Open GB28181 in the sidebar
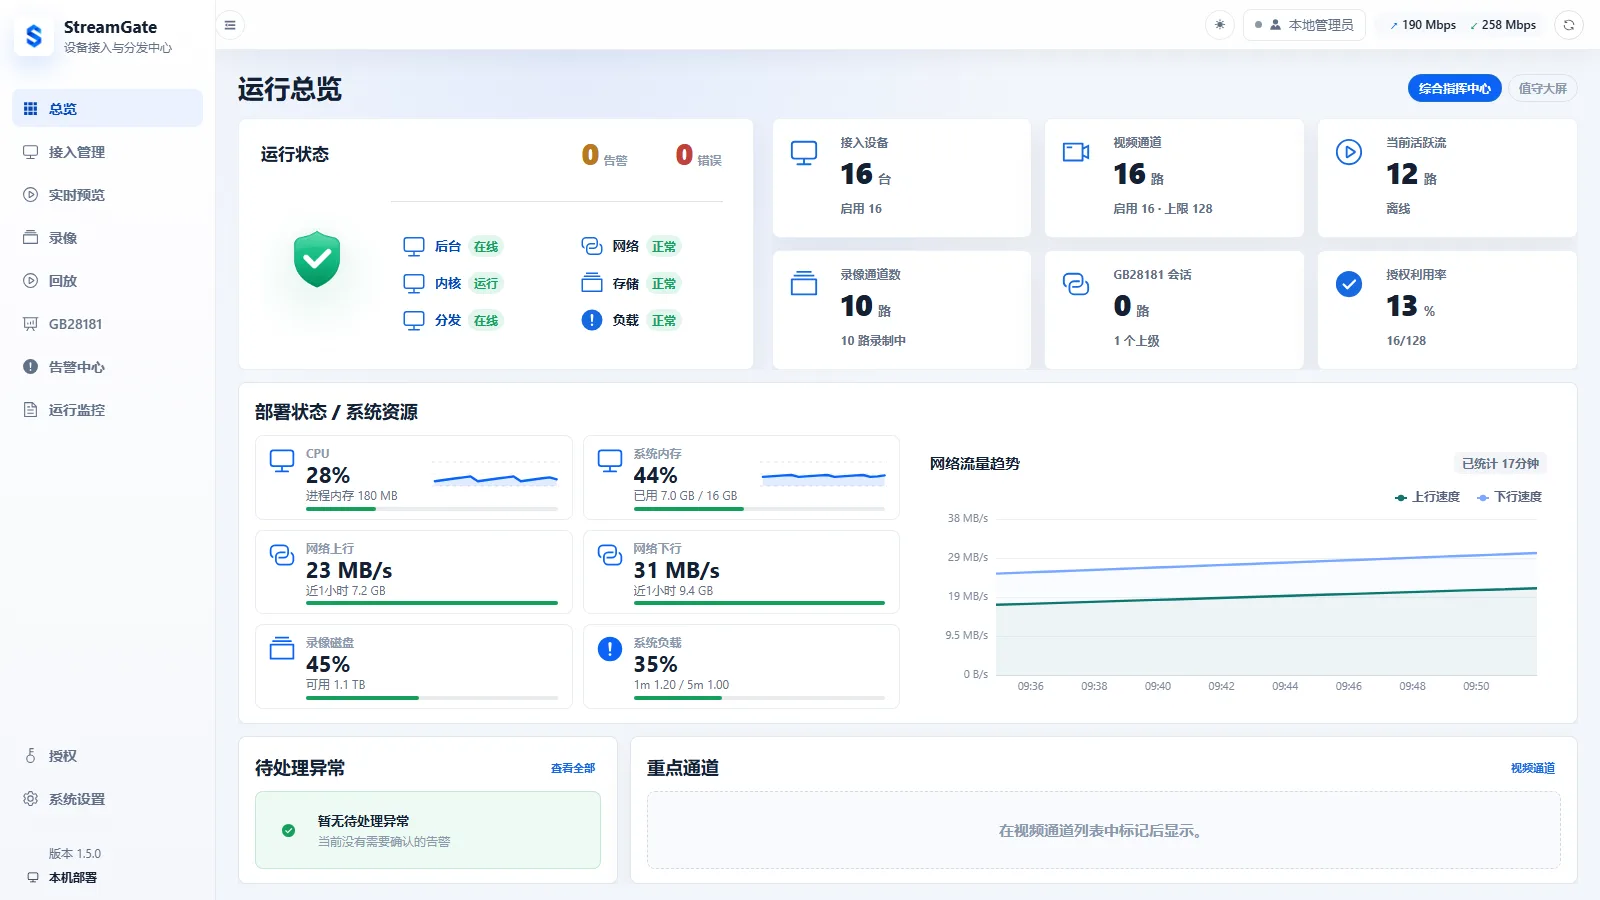The image size is (1600, 900). pyautogui.click(x=107, y=324)
